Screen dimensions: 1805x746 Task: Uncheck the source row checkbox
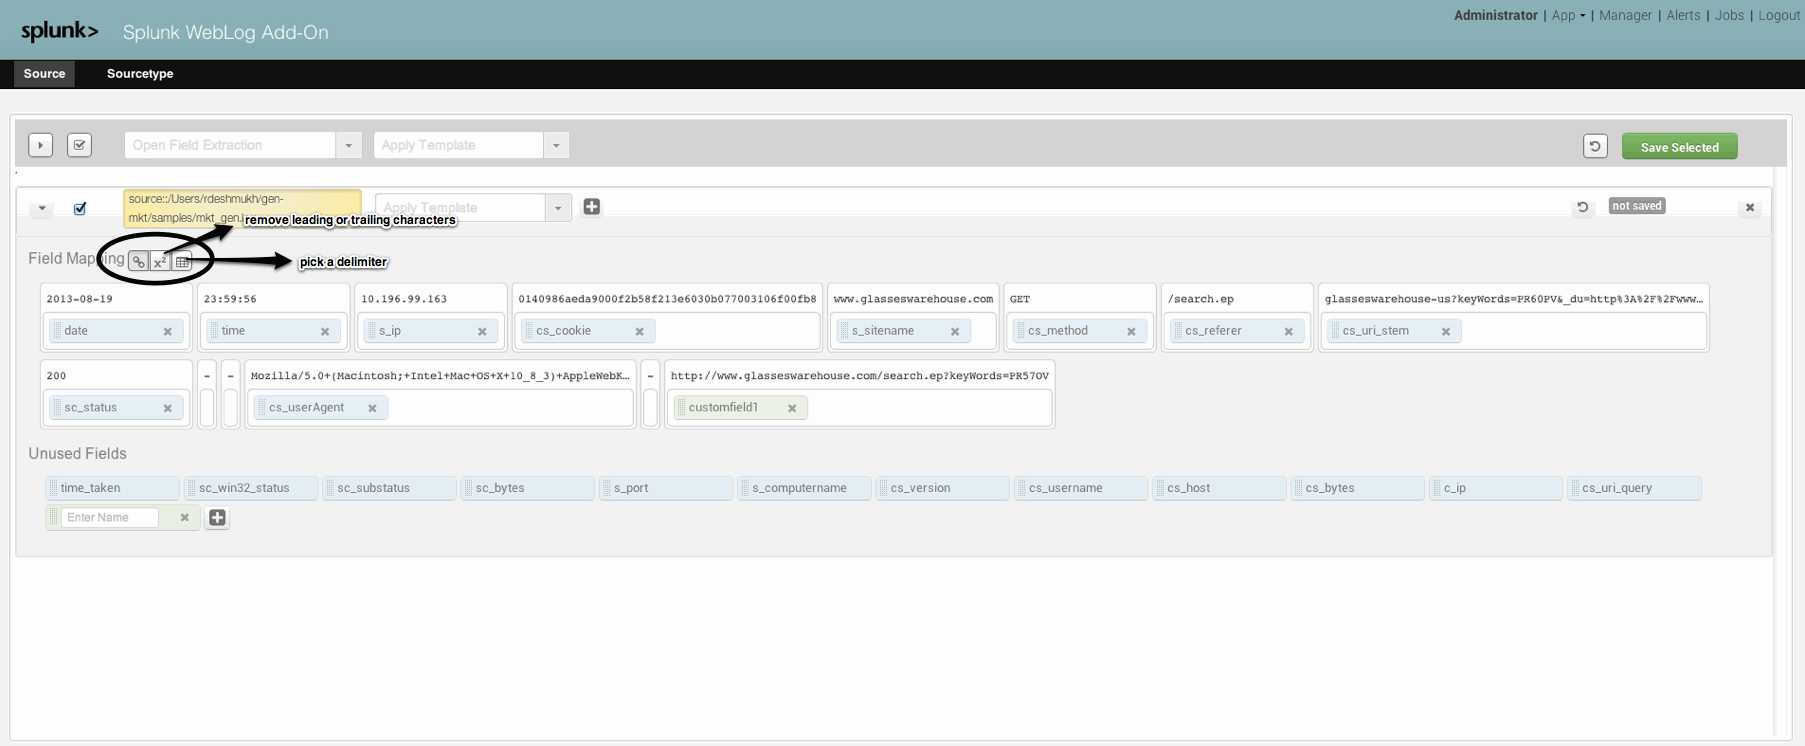(x=80, y=208)
